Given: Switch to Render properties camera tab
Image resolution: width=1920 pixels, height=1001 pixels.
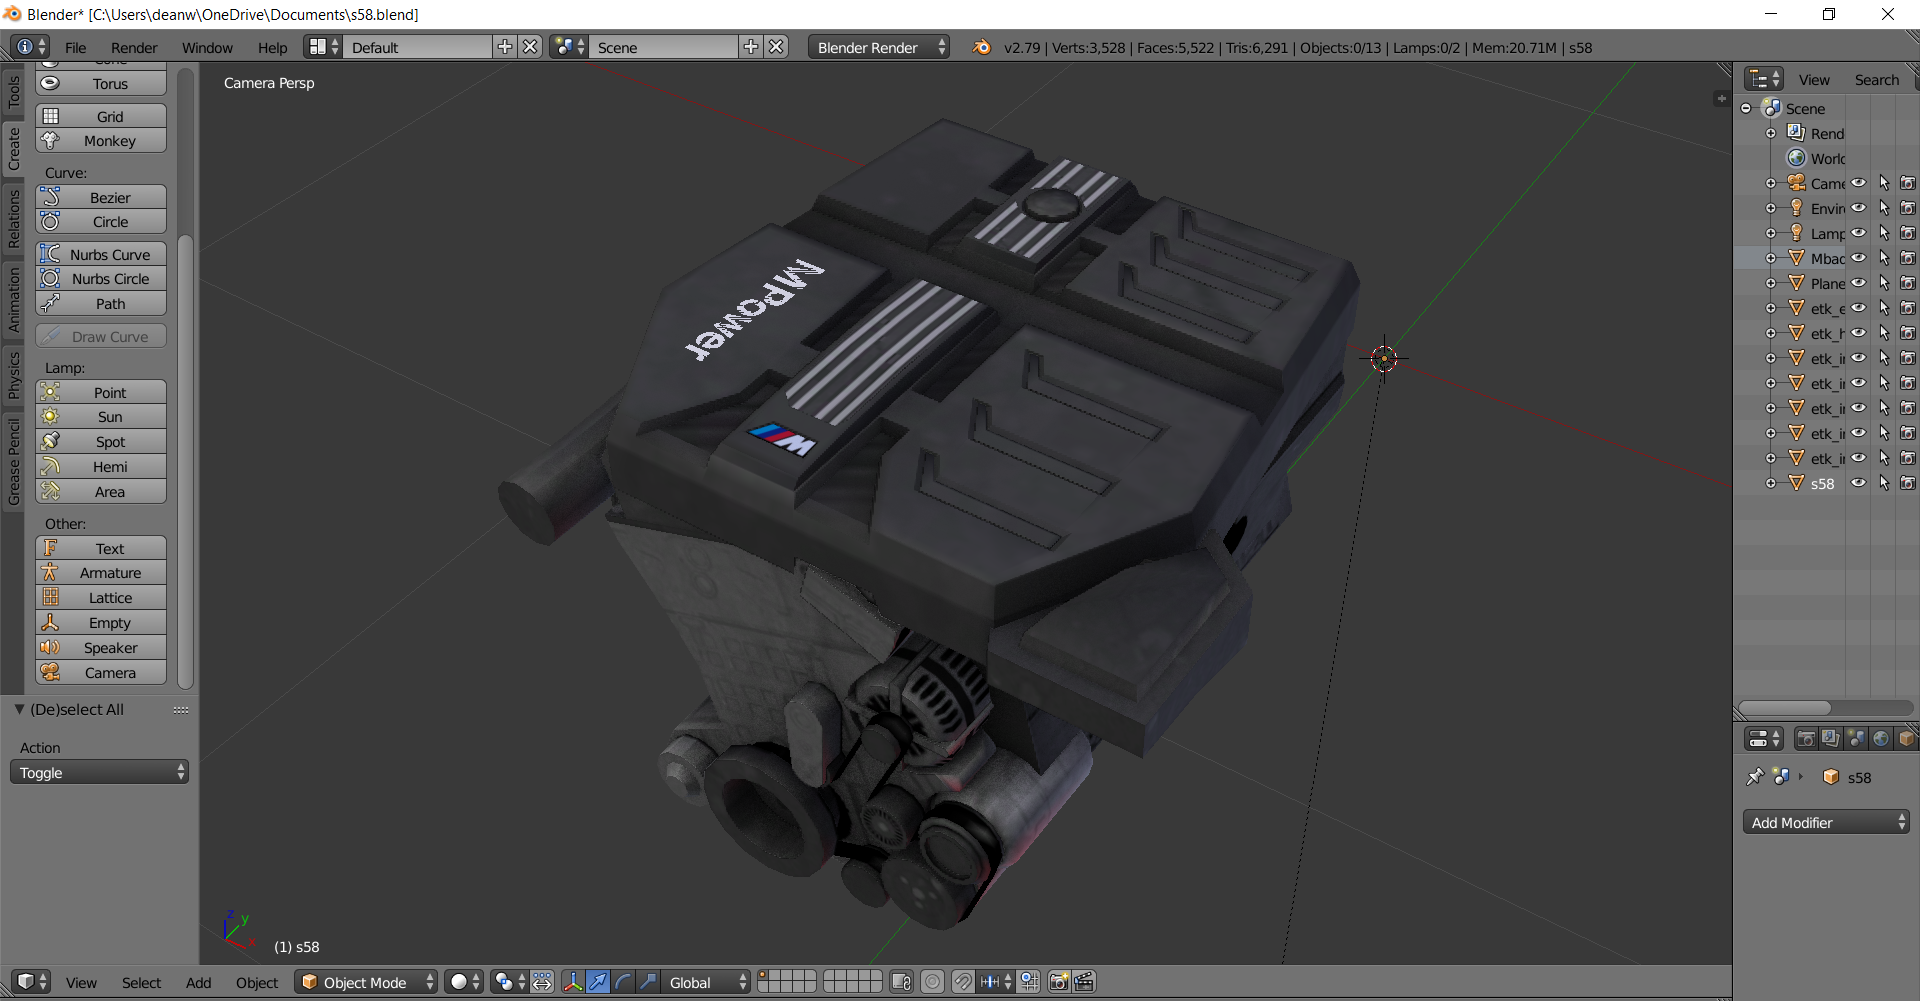Looking at the screenshot, I should (1806, 738).
